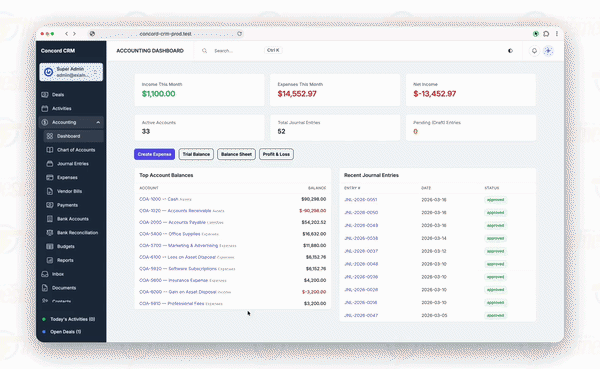Reload page with browser refresh icon
The width and height of the screenshot is (600, 369).
click(240, 34)
